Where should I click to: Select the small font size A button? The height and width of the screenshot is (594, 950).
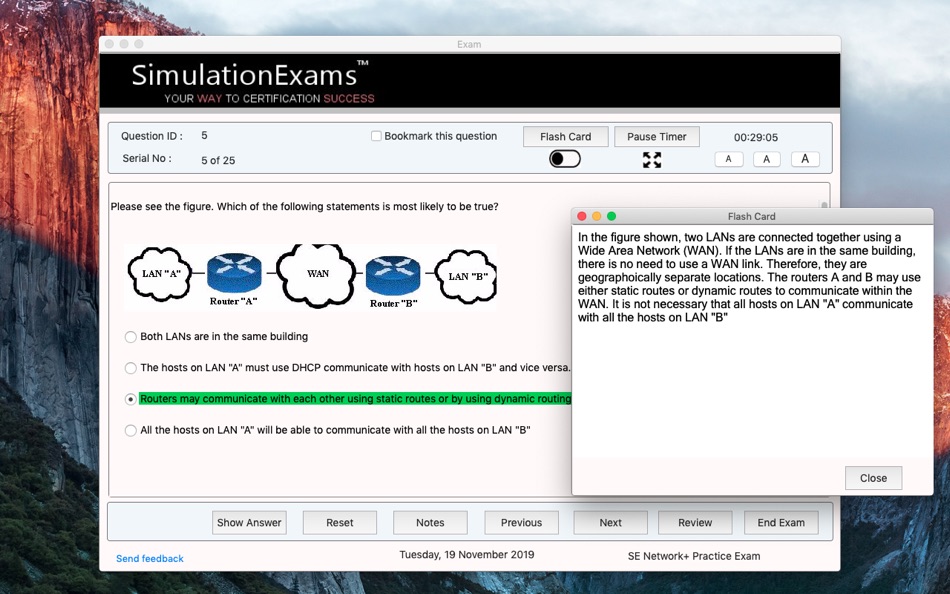[728, 159]
